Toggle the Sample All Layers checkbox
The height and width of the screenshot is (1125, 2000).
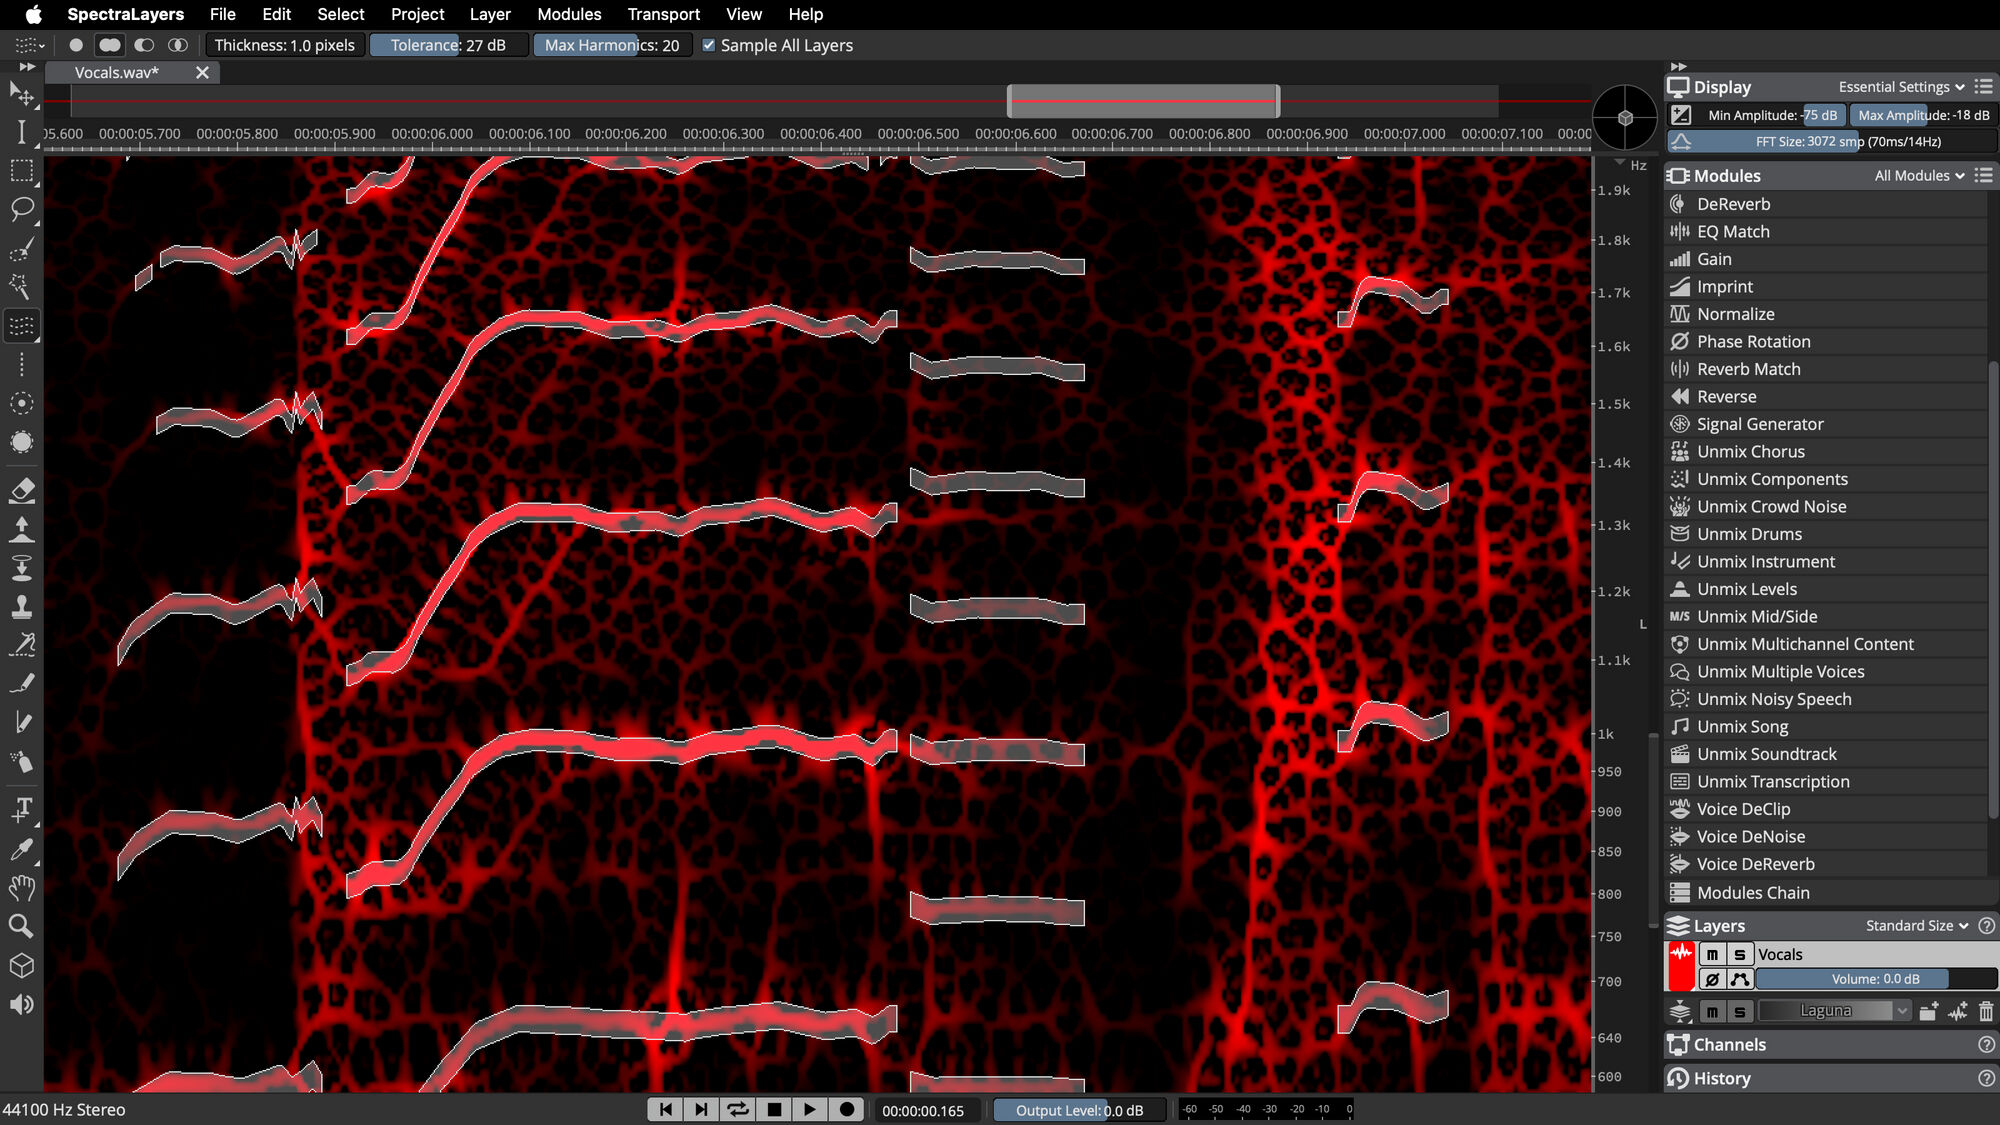(709, 45)
